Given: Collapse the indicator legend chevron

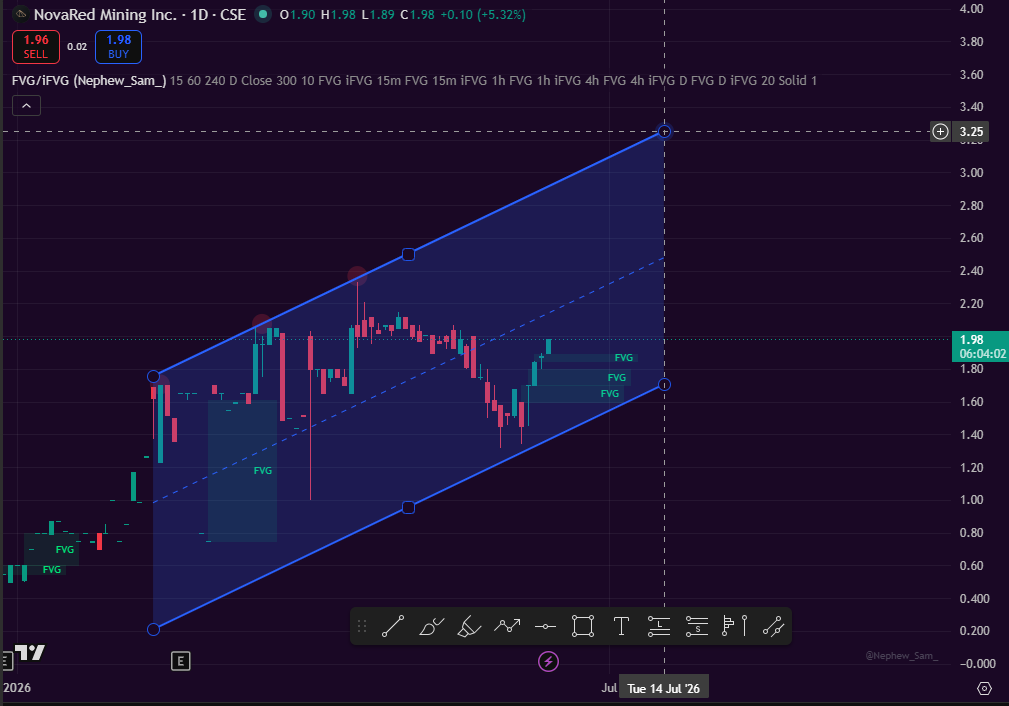Looking at the screenshot, I should point(26,106).
